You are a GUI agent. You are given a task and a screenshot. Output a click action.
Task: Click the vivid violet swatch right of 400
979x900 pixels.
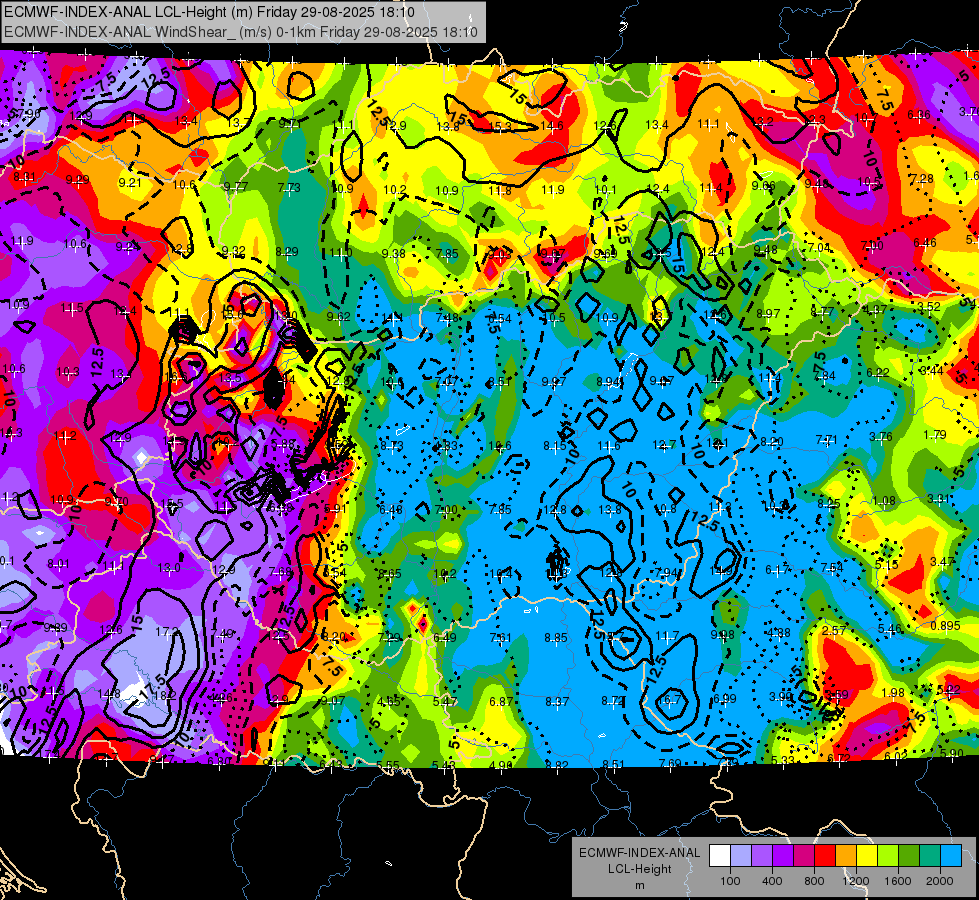coord(783,856)
